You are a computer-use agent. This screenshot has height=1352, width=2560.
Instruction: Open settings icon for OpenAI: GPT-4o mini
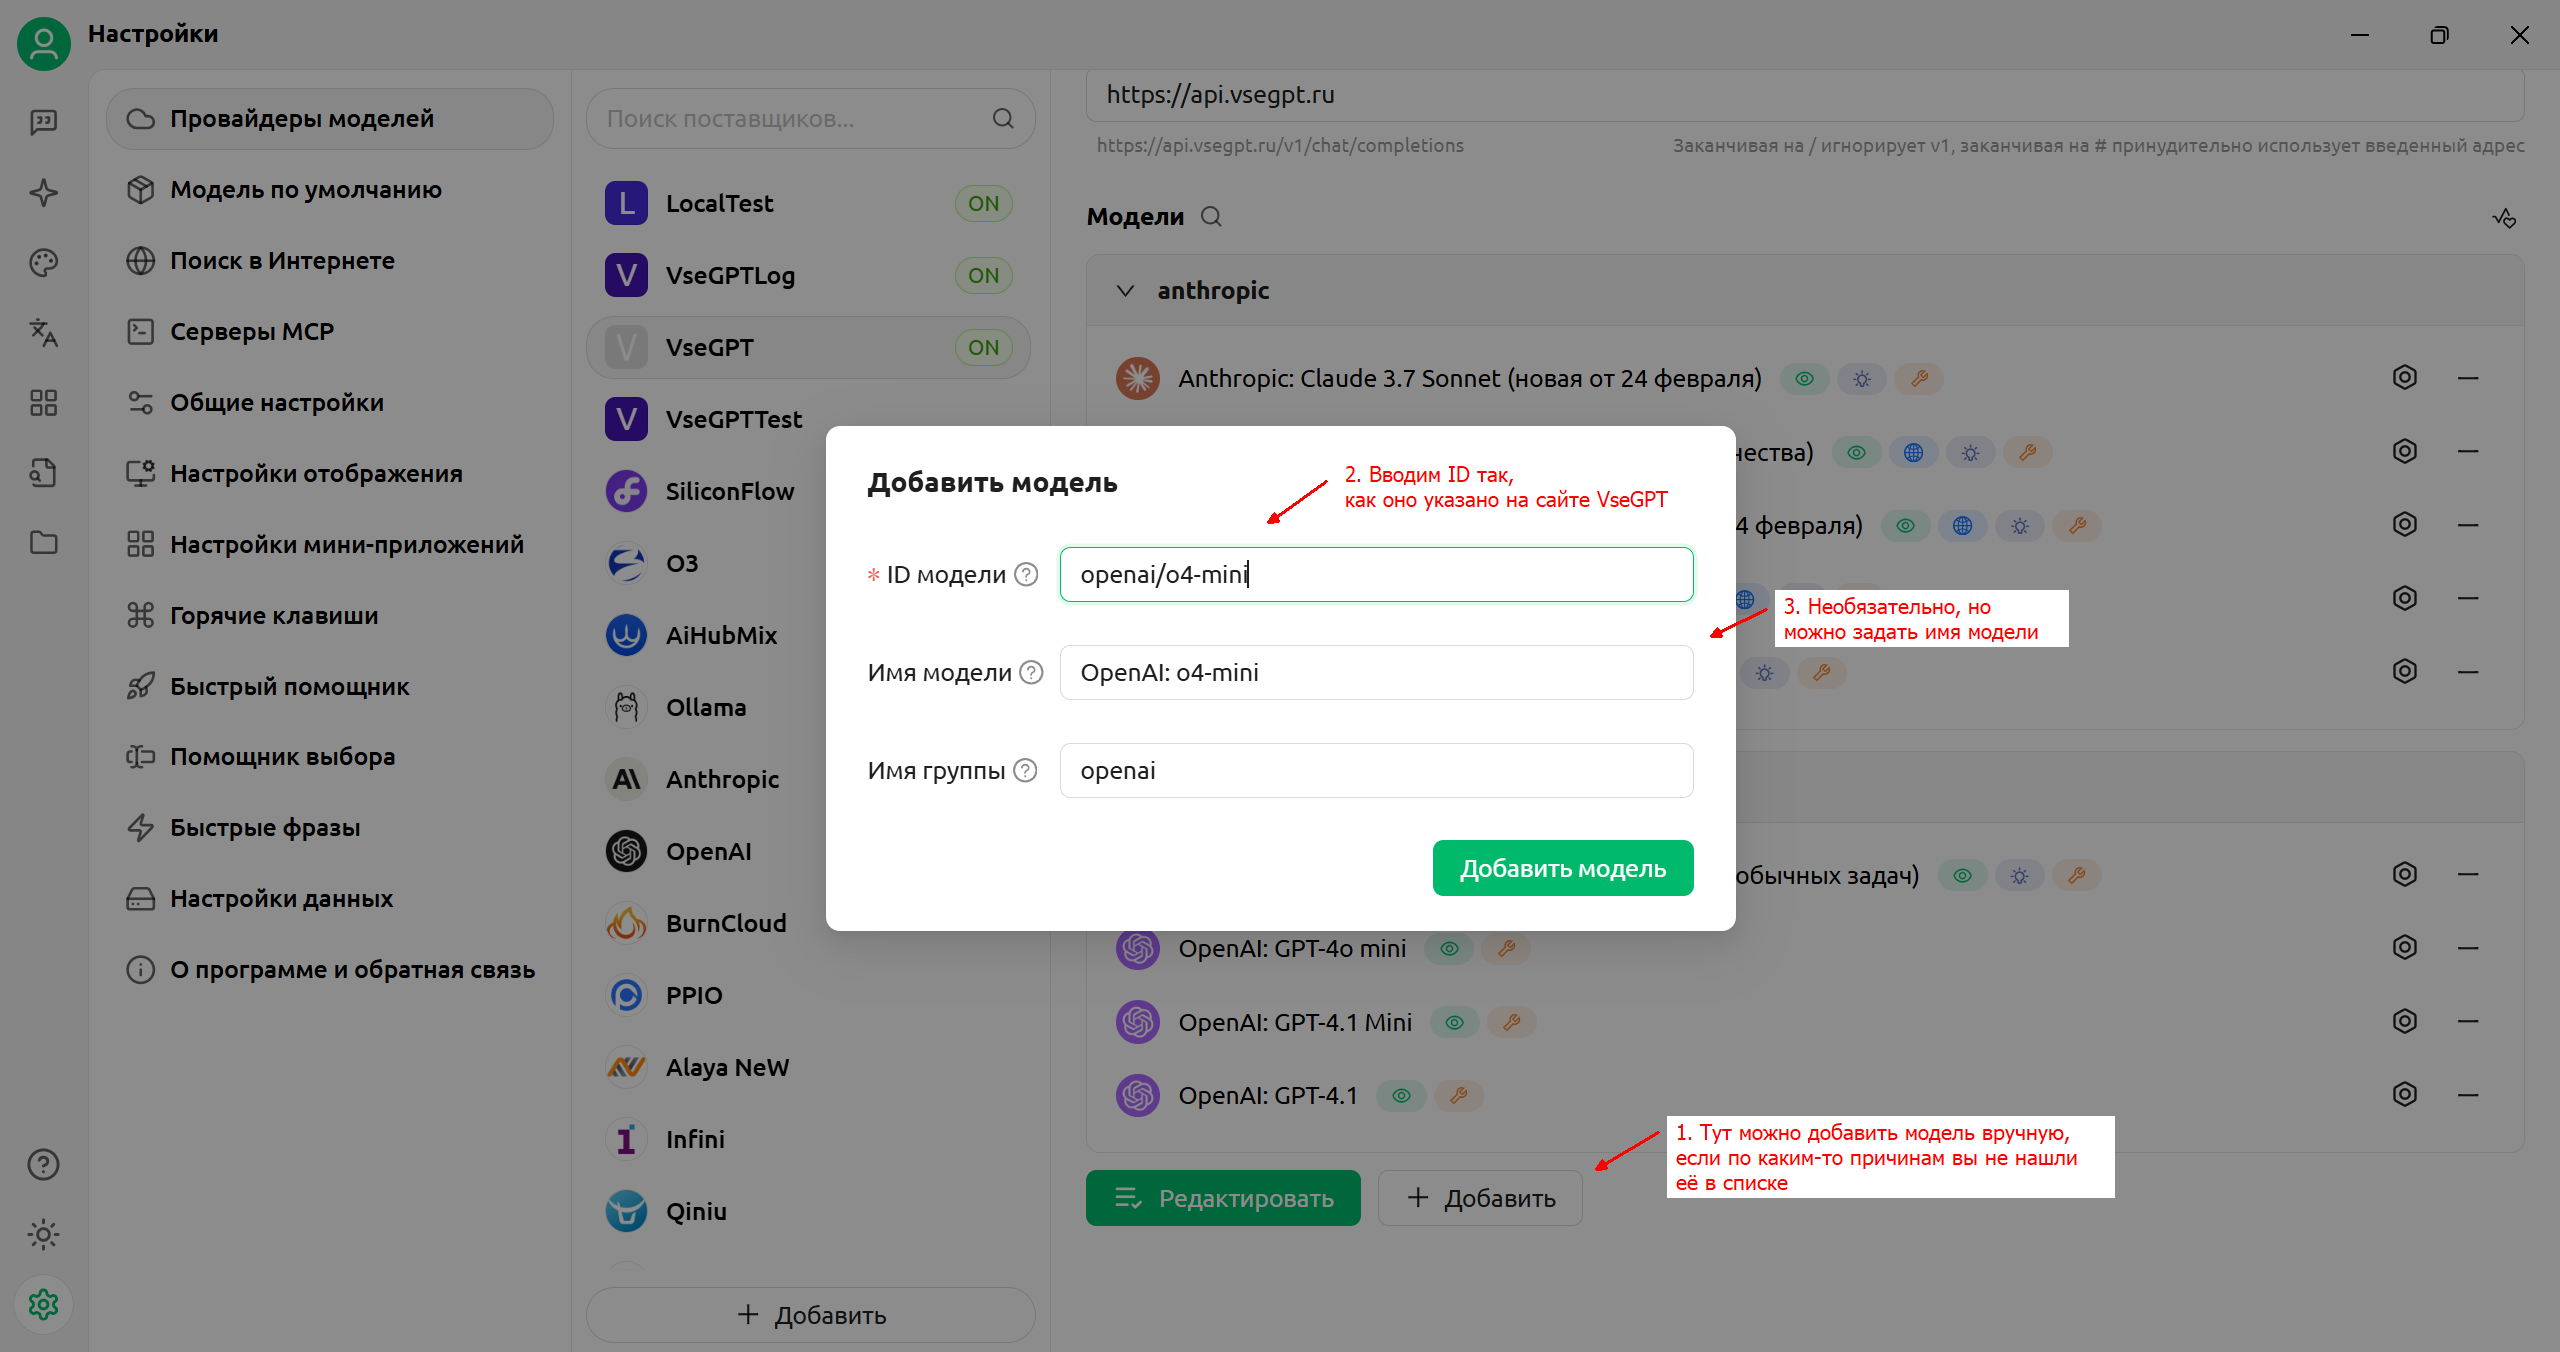(2404, 947)
